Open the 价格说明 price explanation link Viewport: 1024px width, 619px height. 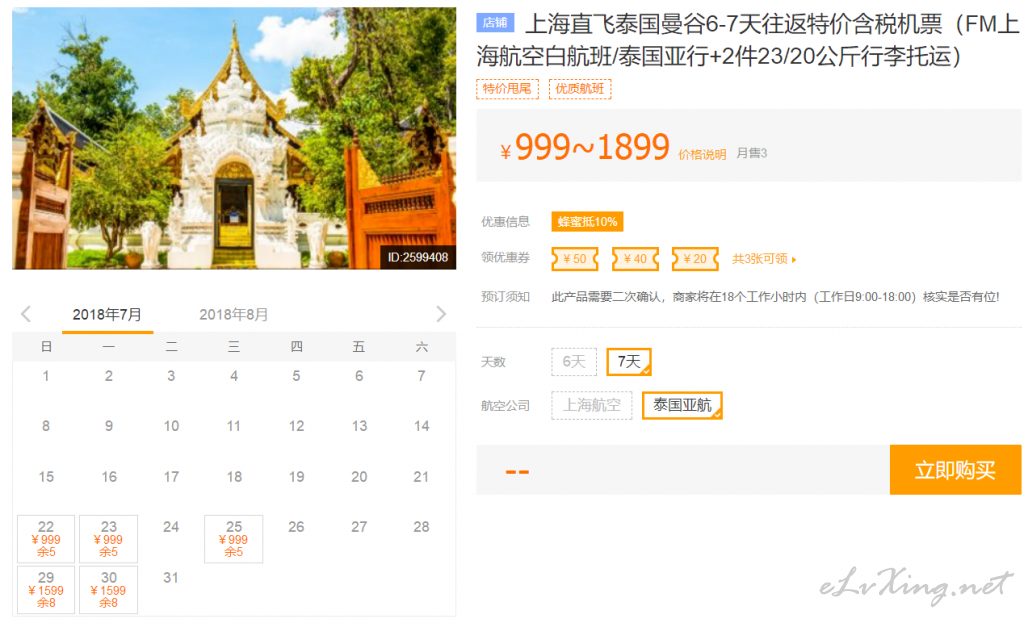coord(702,154)
